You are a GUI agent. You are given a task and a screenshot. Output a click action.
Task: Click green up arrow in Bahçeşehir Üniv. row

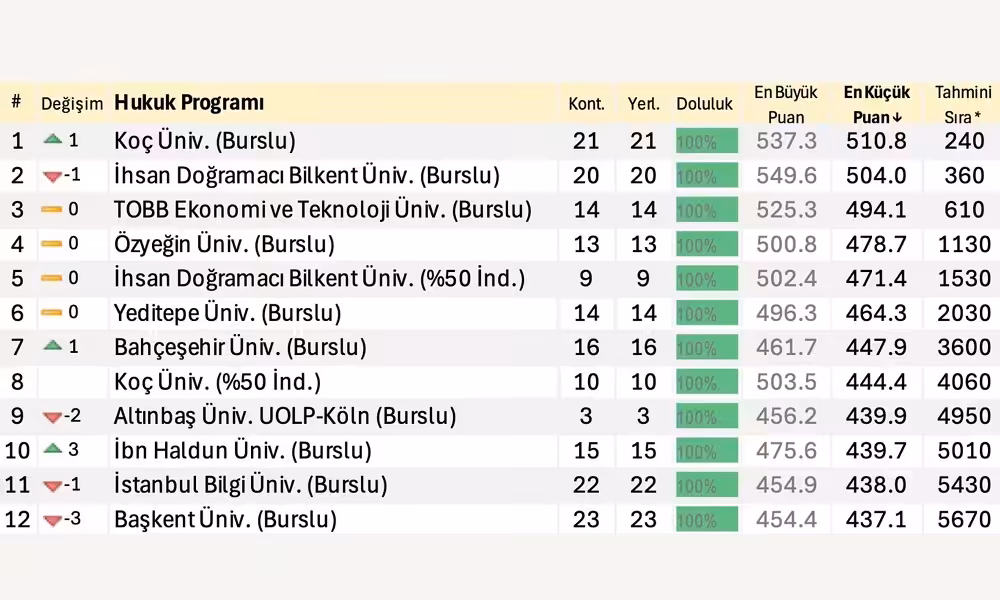pyautogui.click(x=53, y=346)
